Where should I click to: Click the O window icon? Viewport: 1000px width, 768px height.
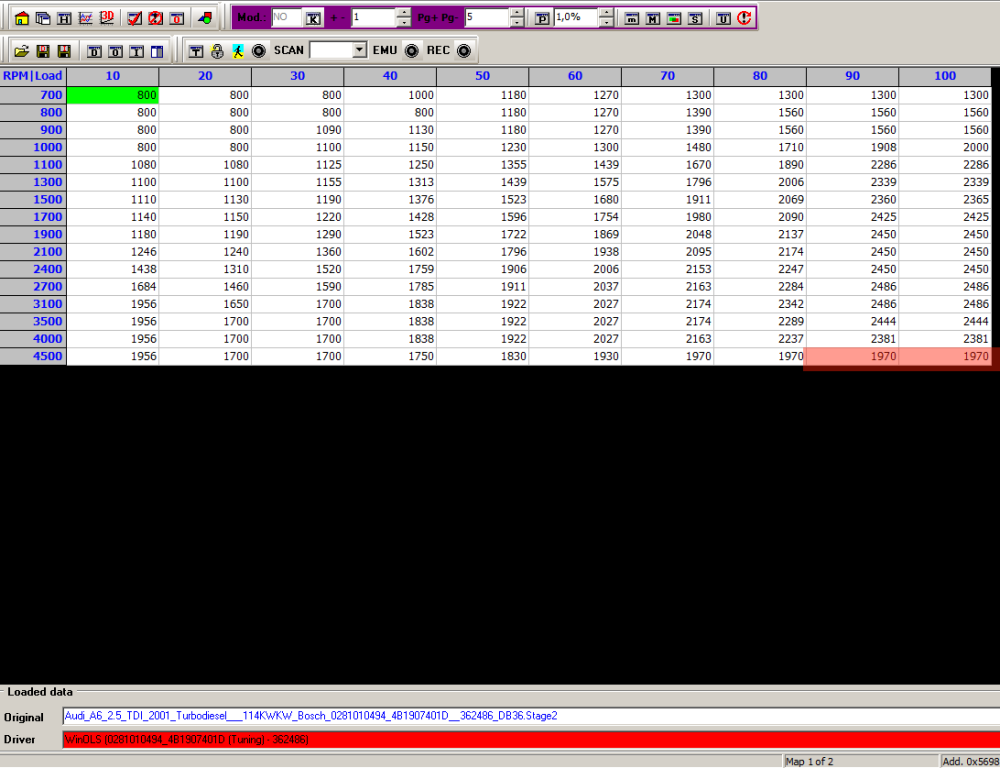click(115, 52)
